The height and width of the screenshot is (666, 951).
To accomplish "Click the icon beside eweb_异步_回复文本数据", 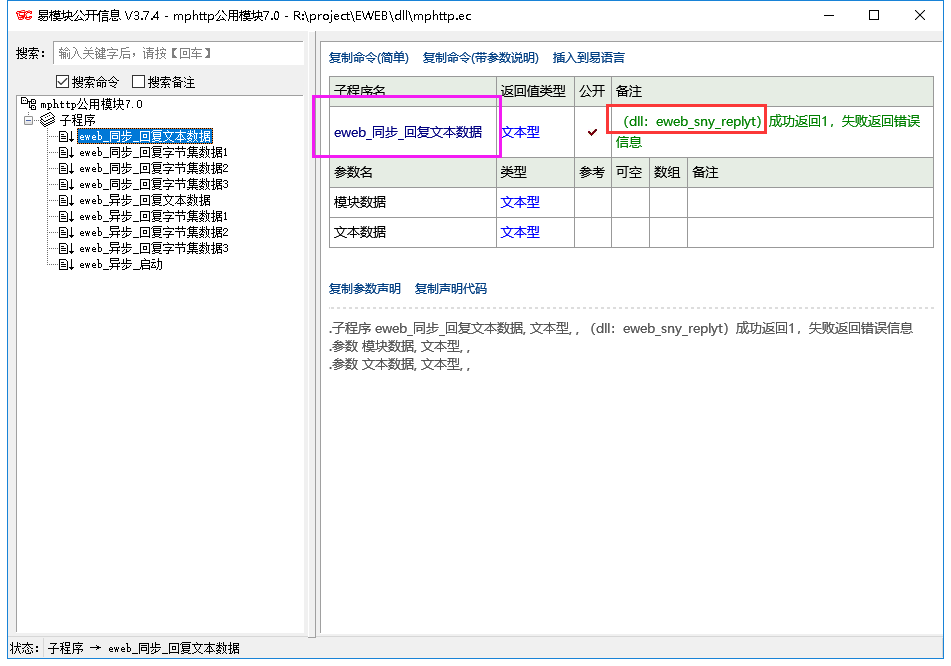I will (66, 200).
